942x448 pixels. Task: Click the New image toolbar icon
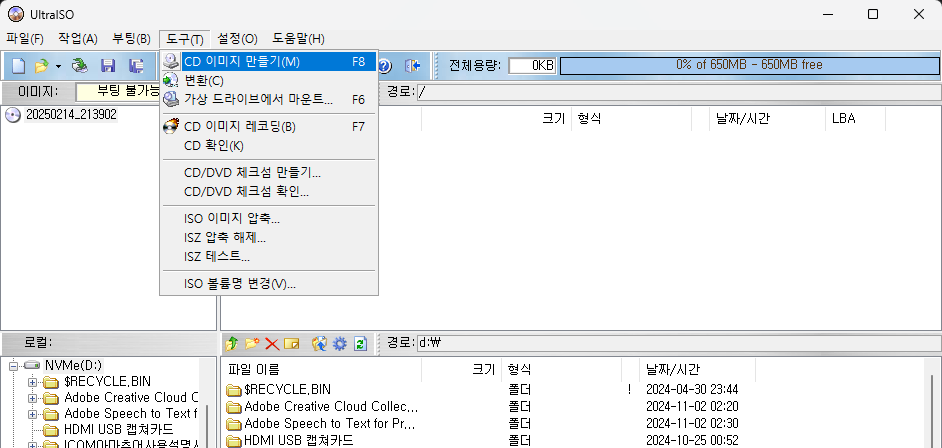point(17,66)
